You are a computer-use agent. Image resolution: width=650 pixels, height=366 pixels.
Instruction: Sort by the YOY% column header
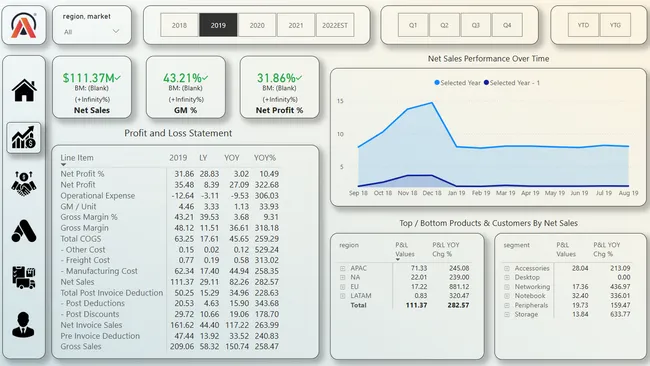tap(264, 158)
